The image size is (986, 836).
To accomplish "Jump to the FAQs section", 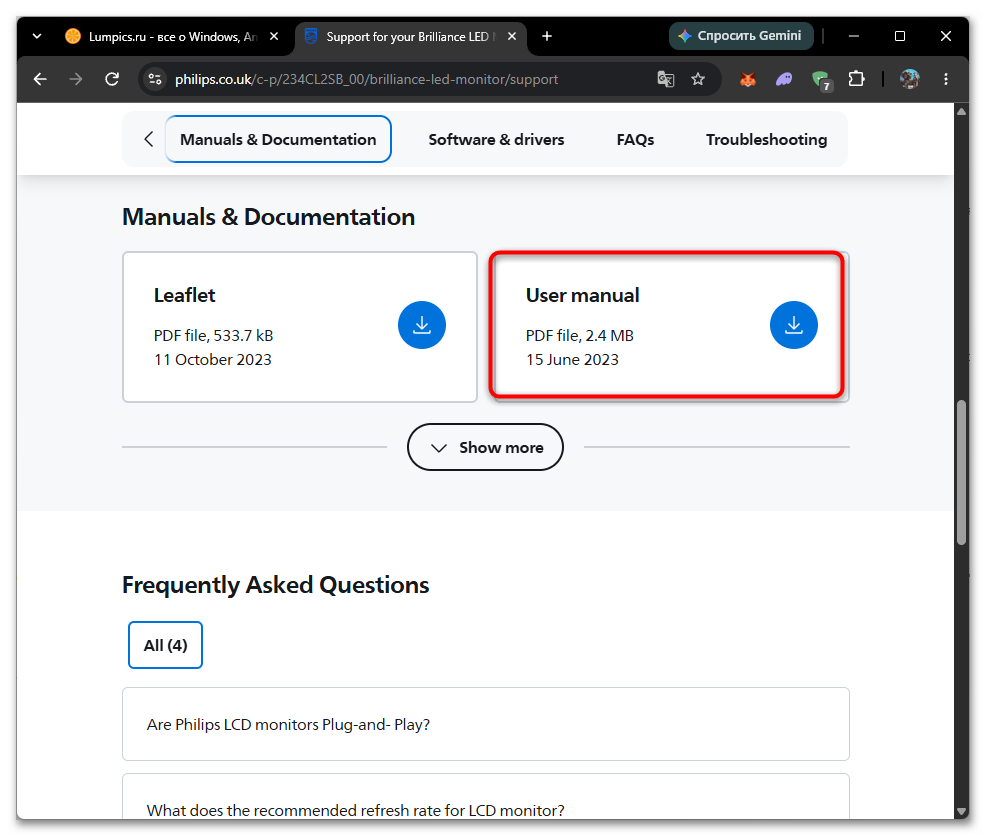I will coord(635,139).
